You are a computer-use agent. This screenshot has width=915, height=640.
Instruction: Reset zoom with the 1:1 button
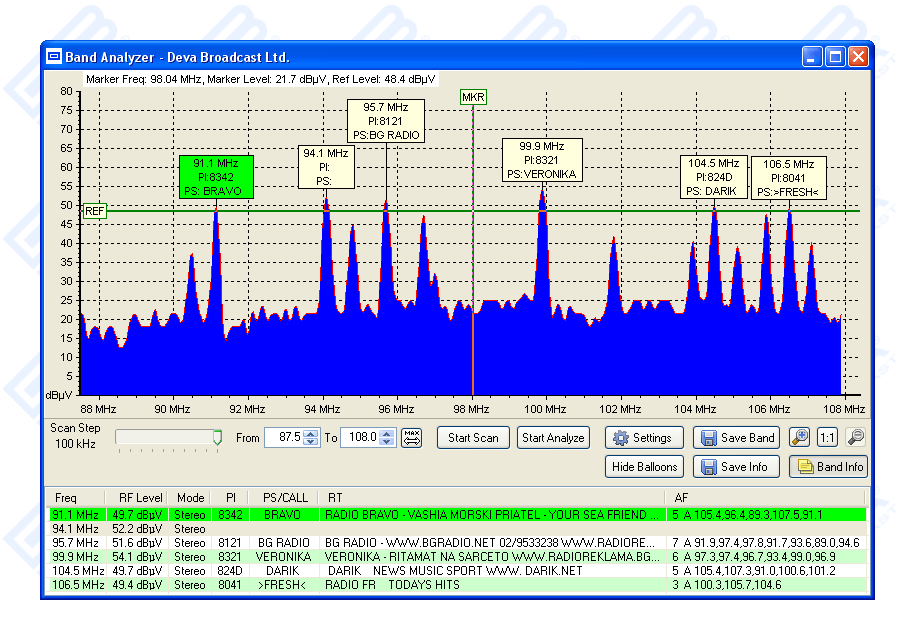pos(827,438)
